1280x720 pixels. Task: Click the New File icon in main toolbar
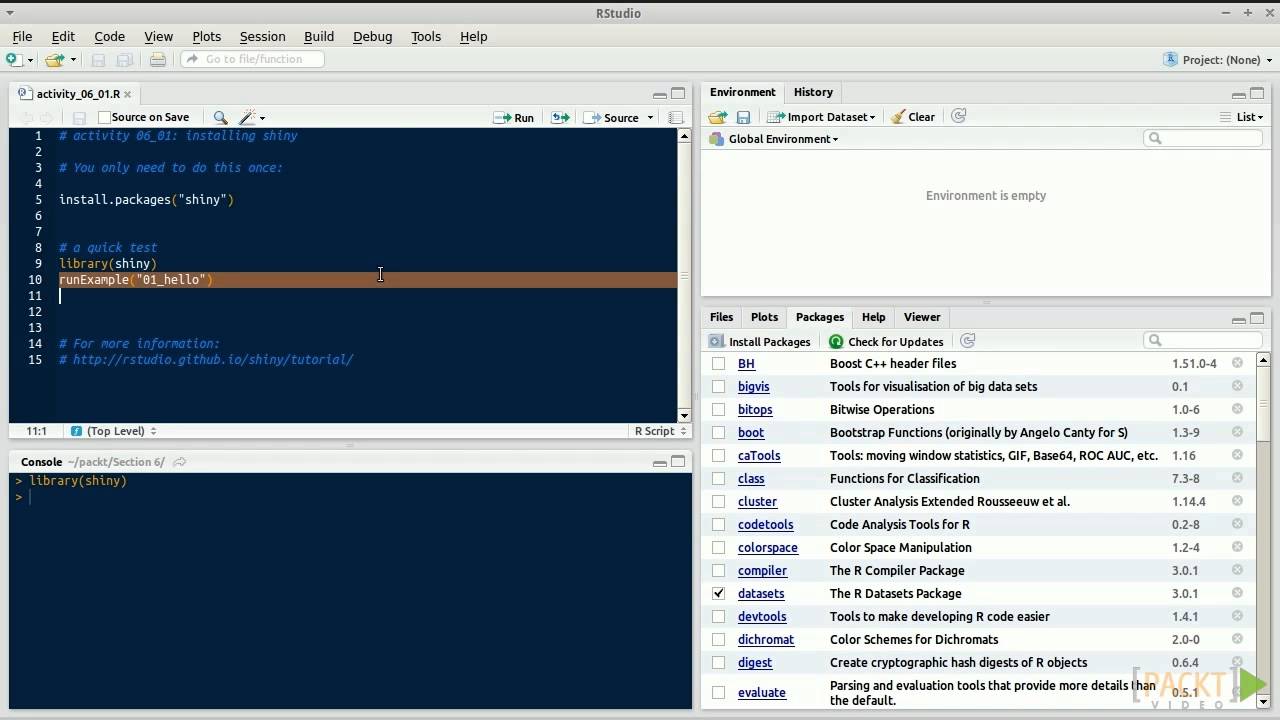click(x=13, y=60)
